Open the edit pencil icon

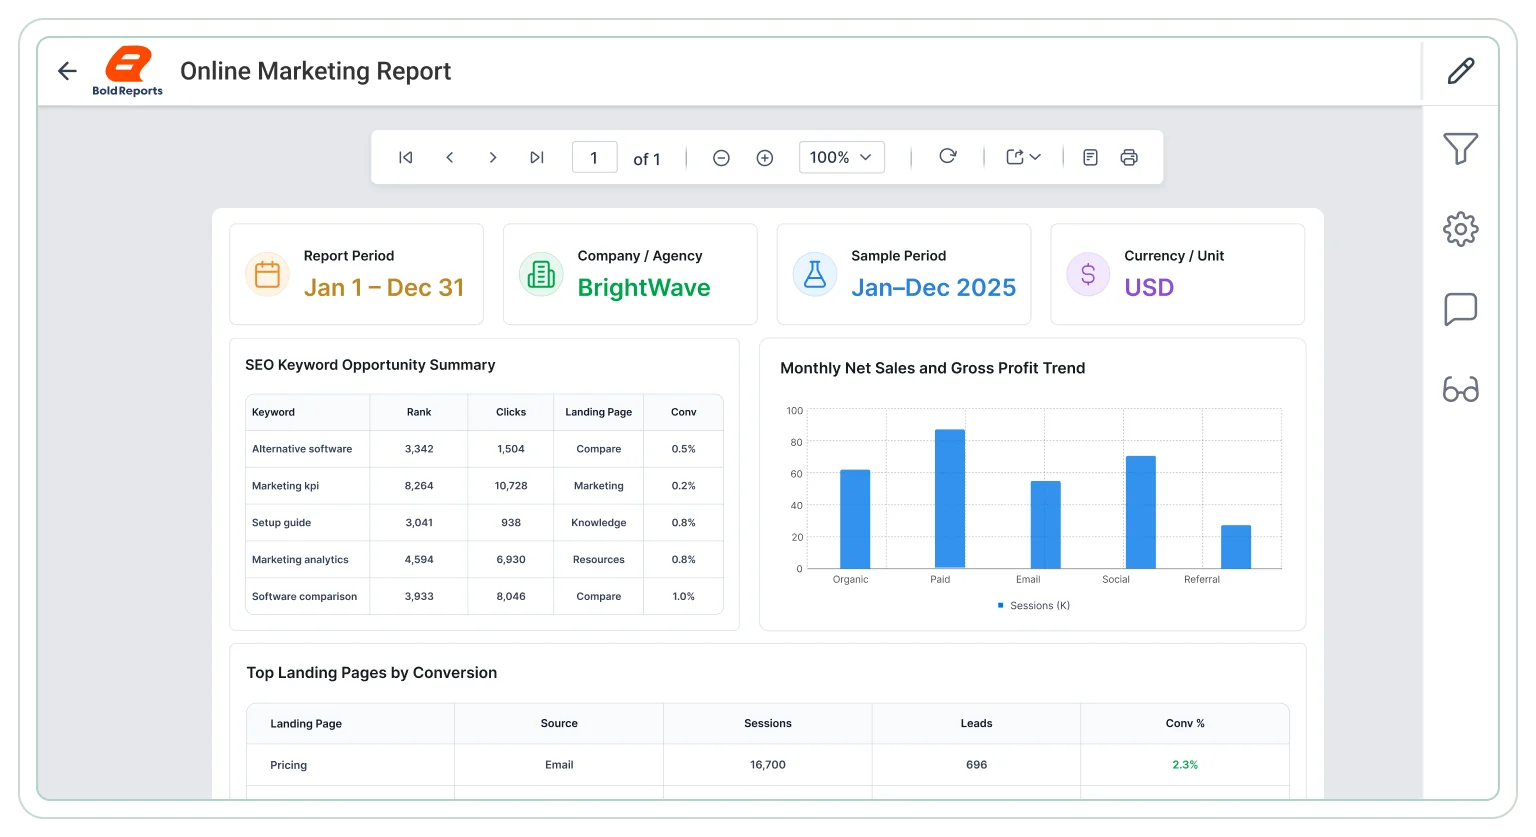click(1461, 71)
